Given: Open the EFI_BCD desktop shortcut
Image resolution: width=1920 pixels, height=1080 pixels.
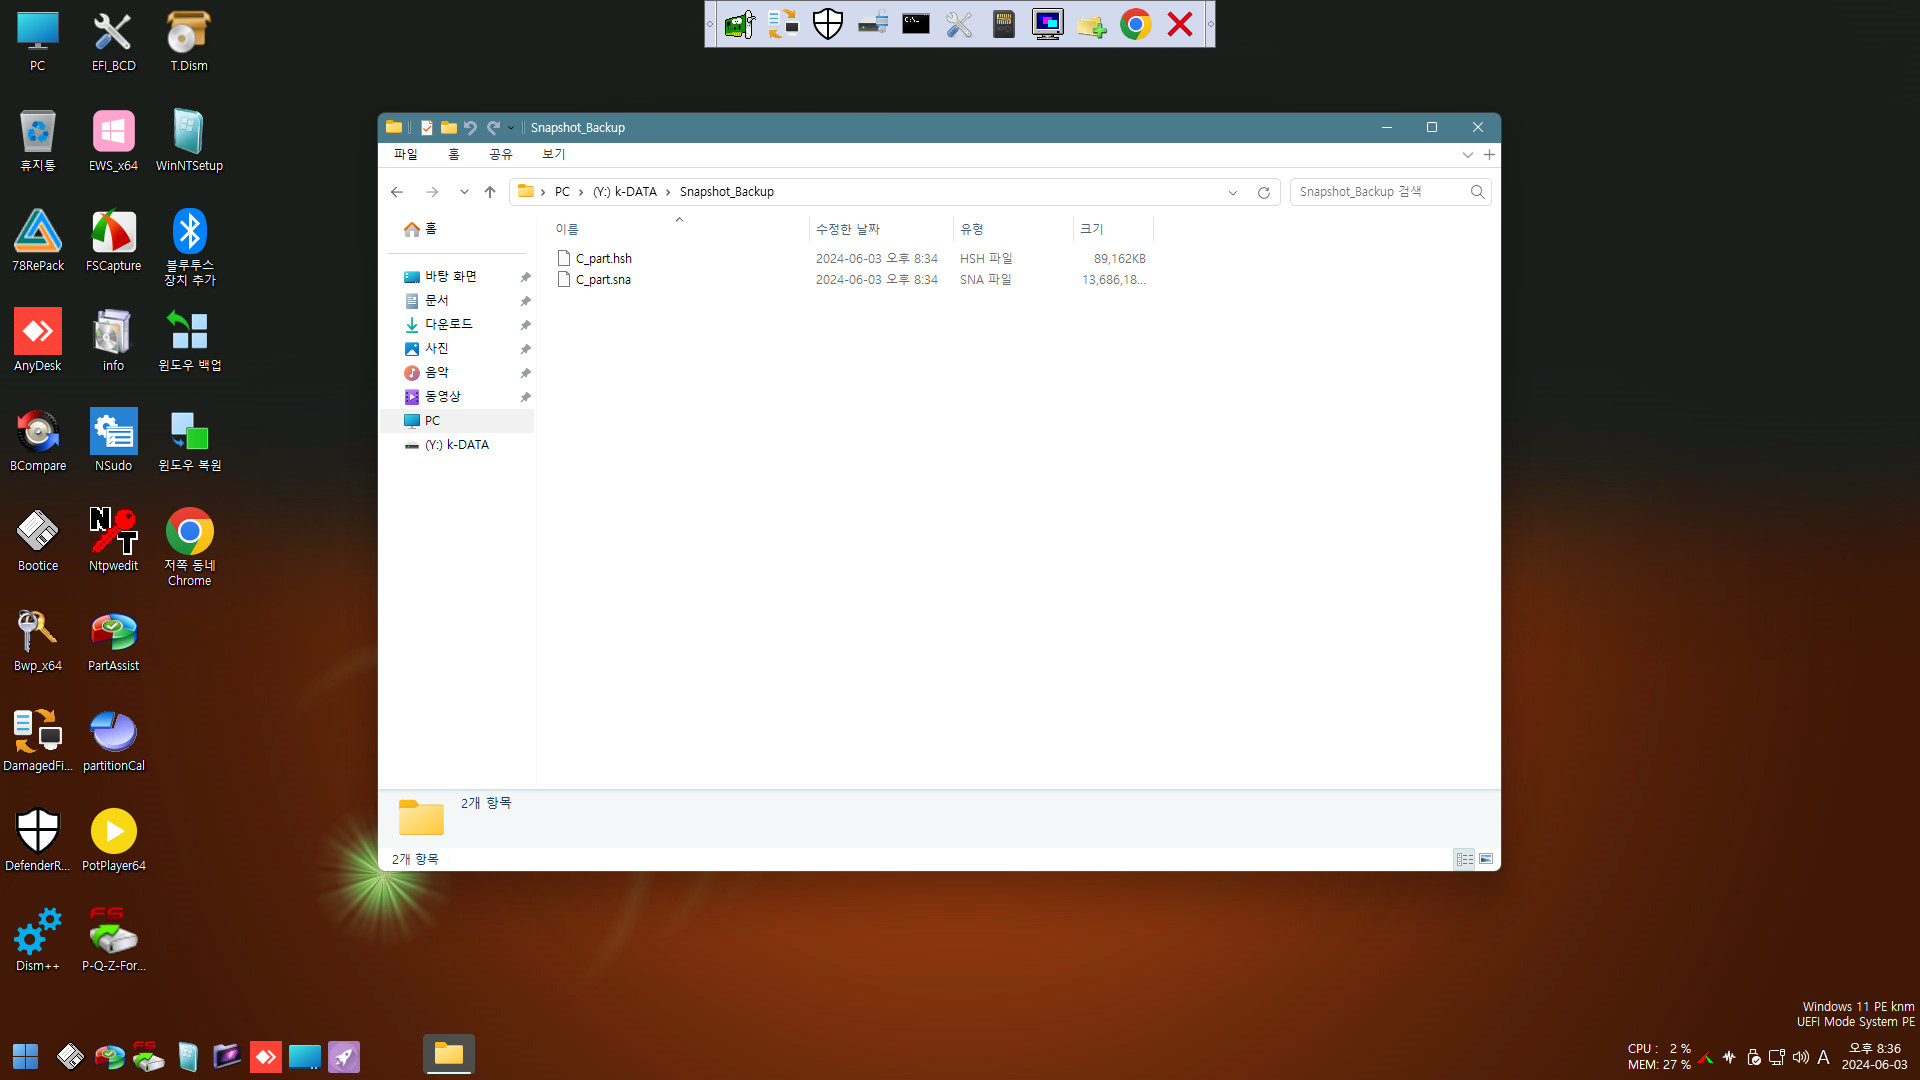Looking at the screenshot, I should tap(113, 41).
